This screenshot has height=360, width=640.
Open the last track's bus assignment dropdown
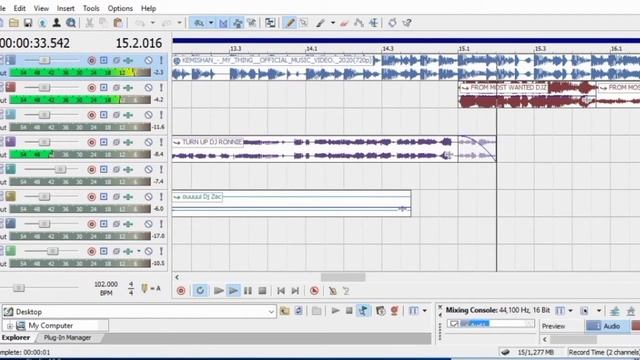click(x=139, y=251)
